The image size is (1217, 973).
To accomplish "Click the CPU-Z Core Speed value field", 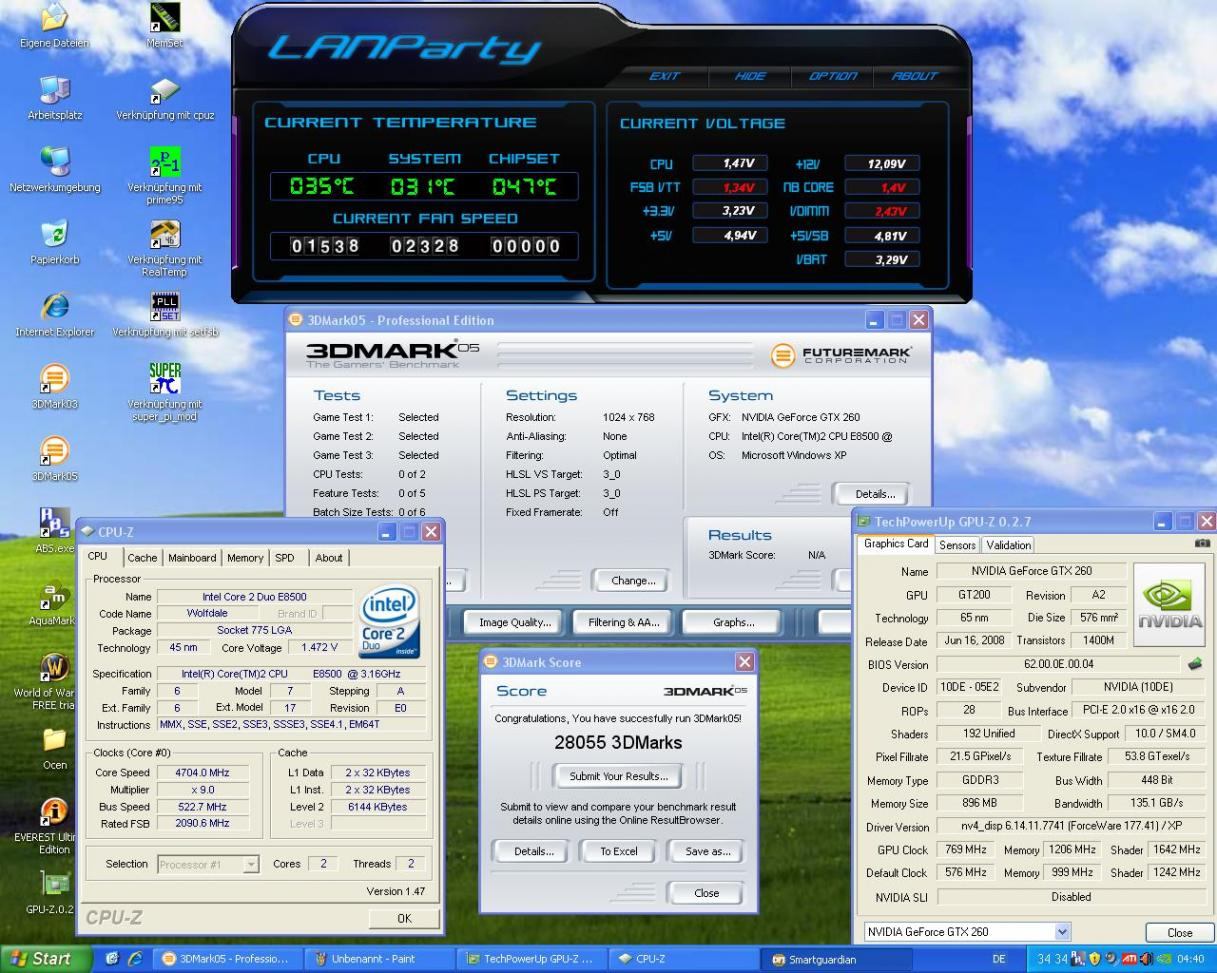I will [x=205, y=772].
